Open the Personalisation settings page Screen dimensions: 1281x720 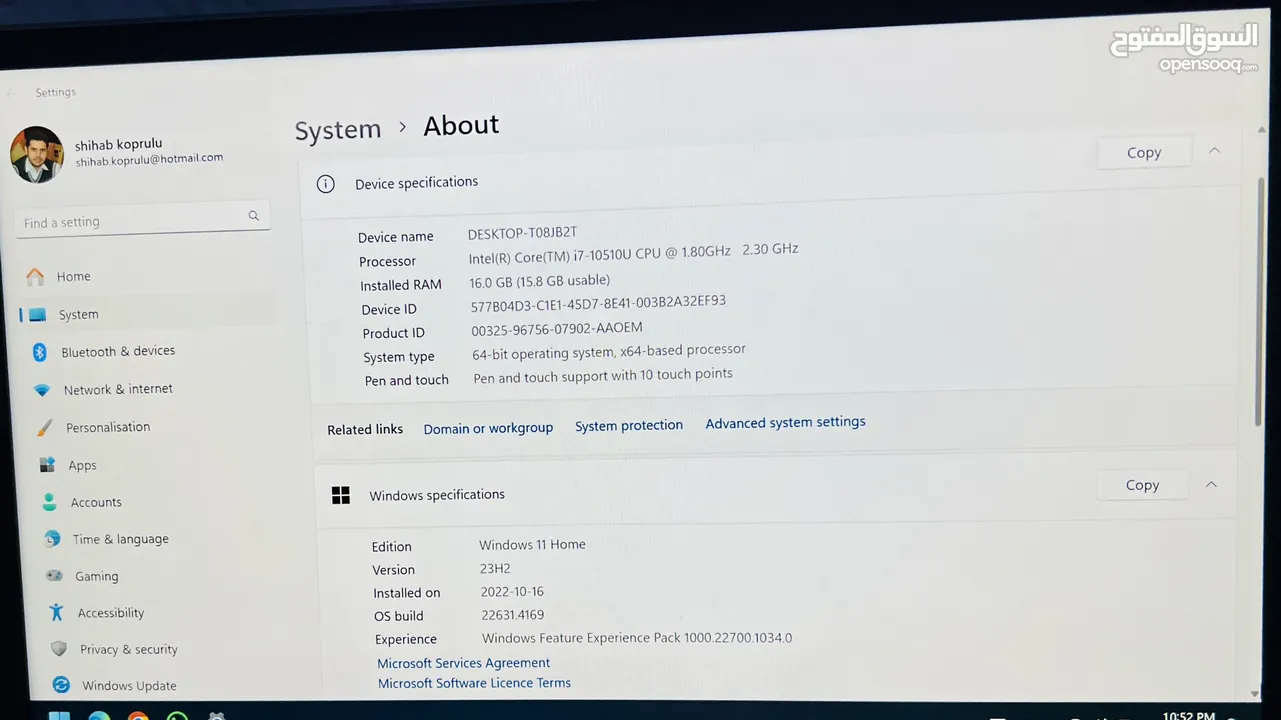coord(107,428)
